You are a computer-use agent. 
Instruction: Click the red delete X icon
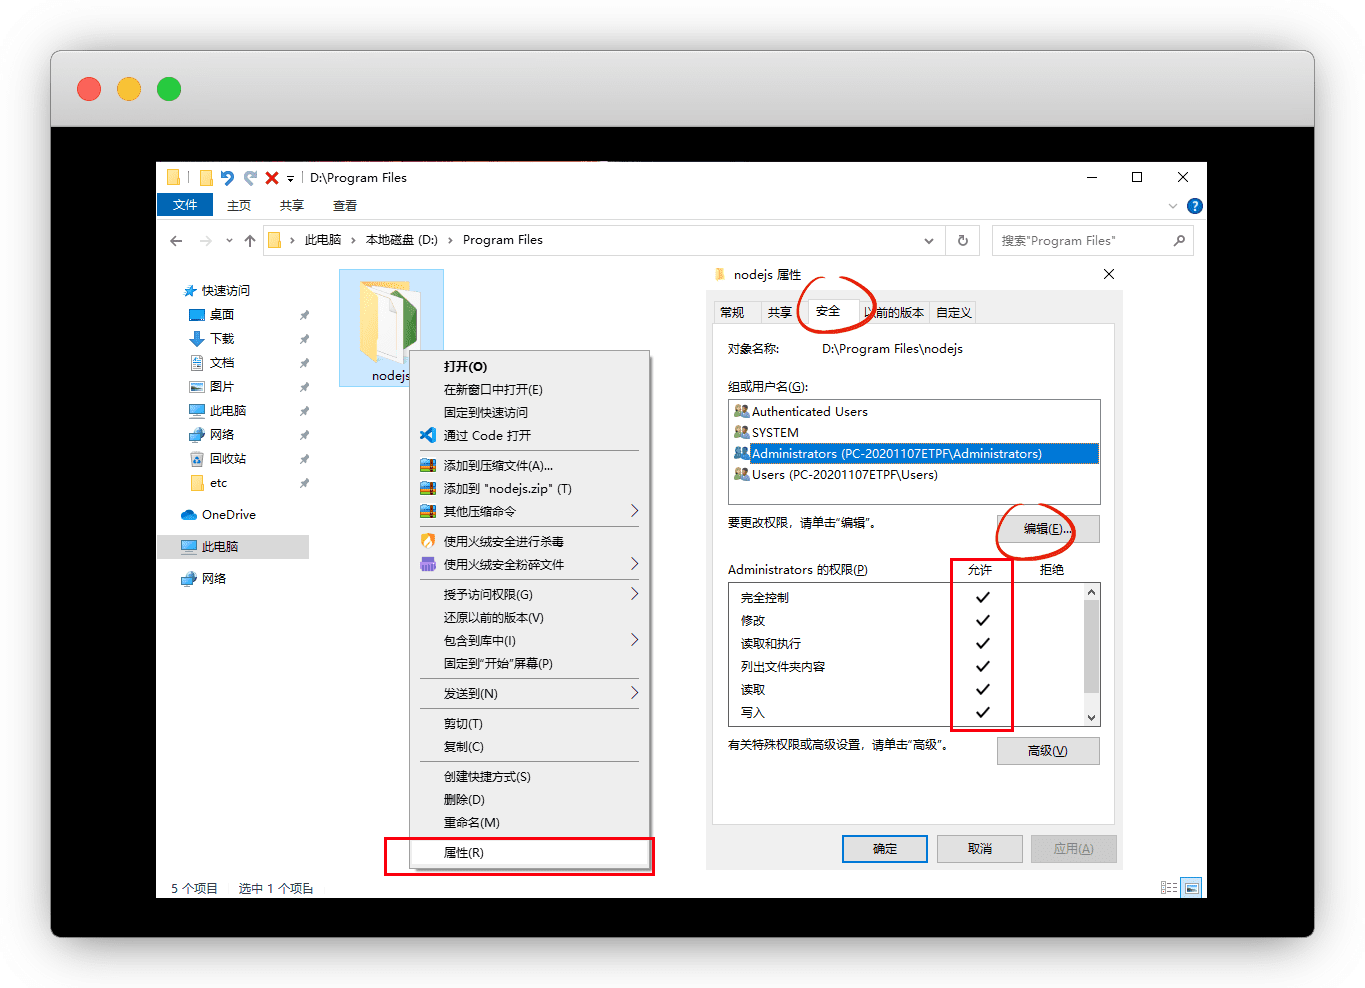click(x=271, y=178)
